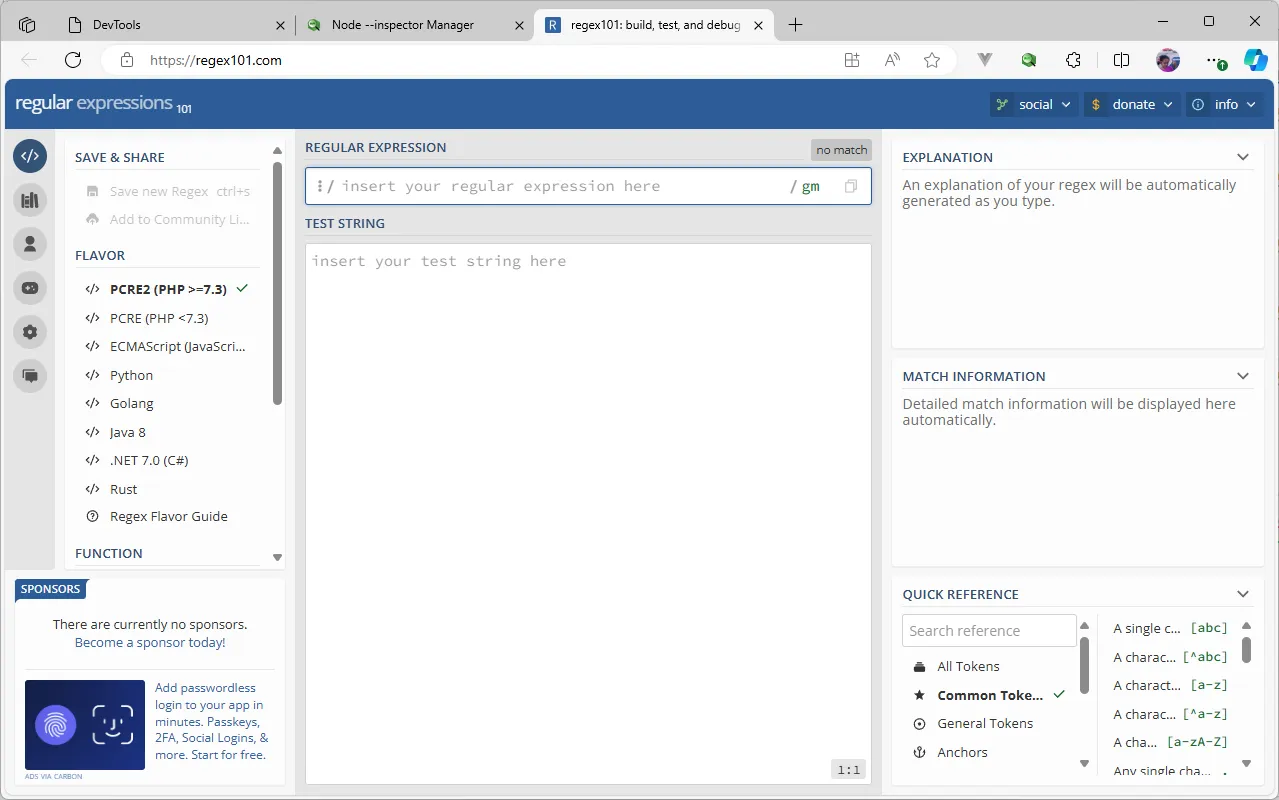Click Become a sponsor today link
1279x800 pixels.
(150, 642)
